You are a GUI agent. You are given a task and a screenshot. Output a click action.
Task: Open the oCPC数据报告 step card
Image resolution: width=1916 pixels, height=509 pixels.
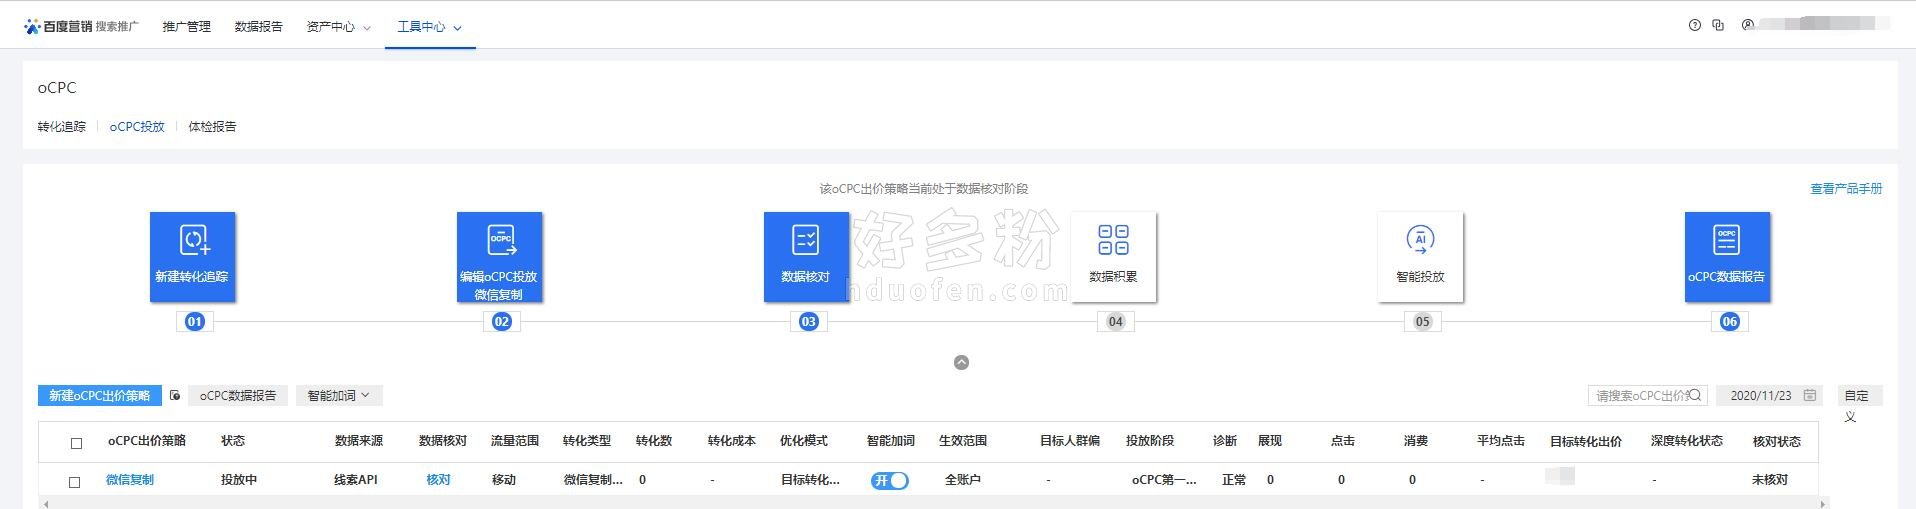pos(1727,257)
